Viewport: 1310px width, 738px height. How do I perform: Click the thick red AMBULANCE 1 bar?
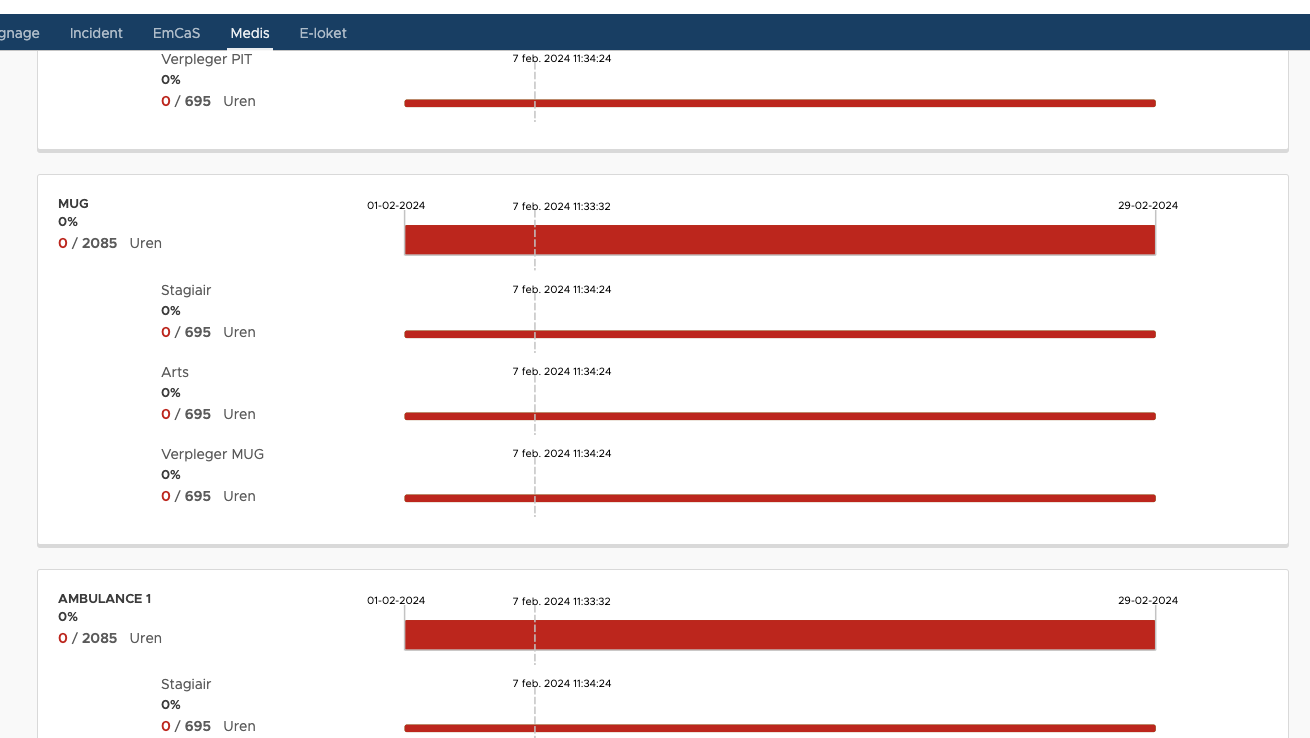pyautogui.click(x=779, y=635)
